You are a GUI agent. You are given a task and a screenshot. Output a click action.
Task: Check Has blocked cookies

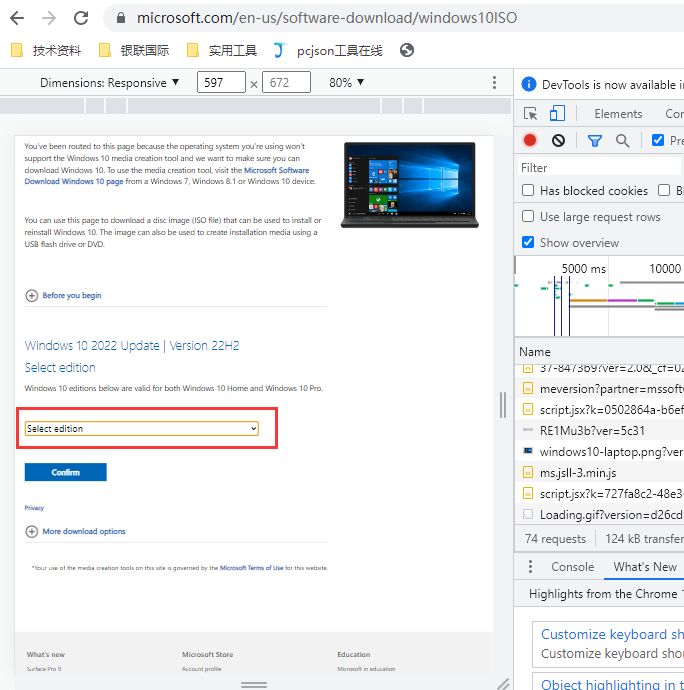pyautogui.click(x=528, y=190)
